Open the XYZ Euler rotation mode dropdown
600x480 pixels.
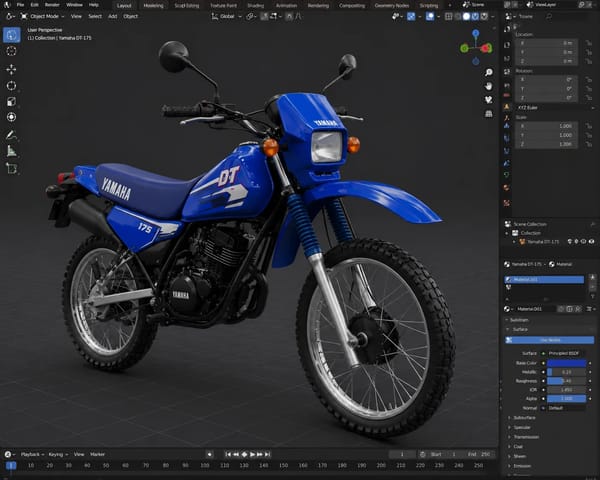coord(555,108)
